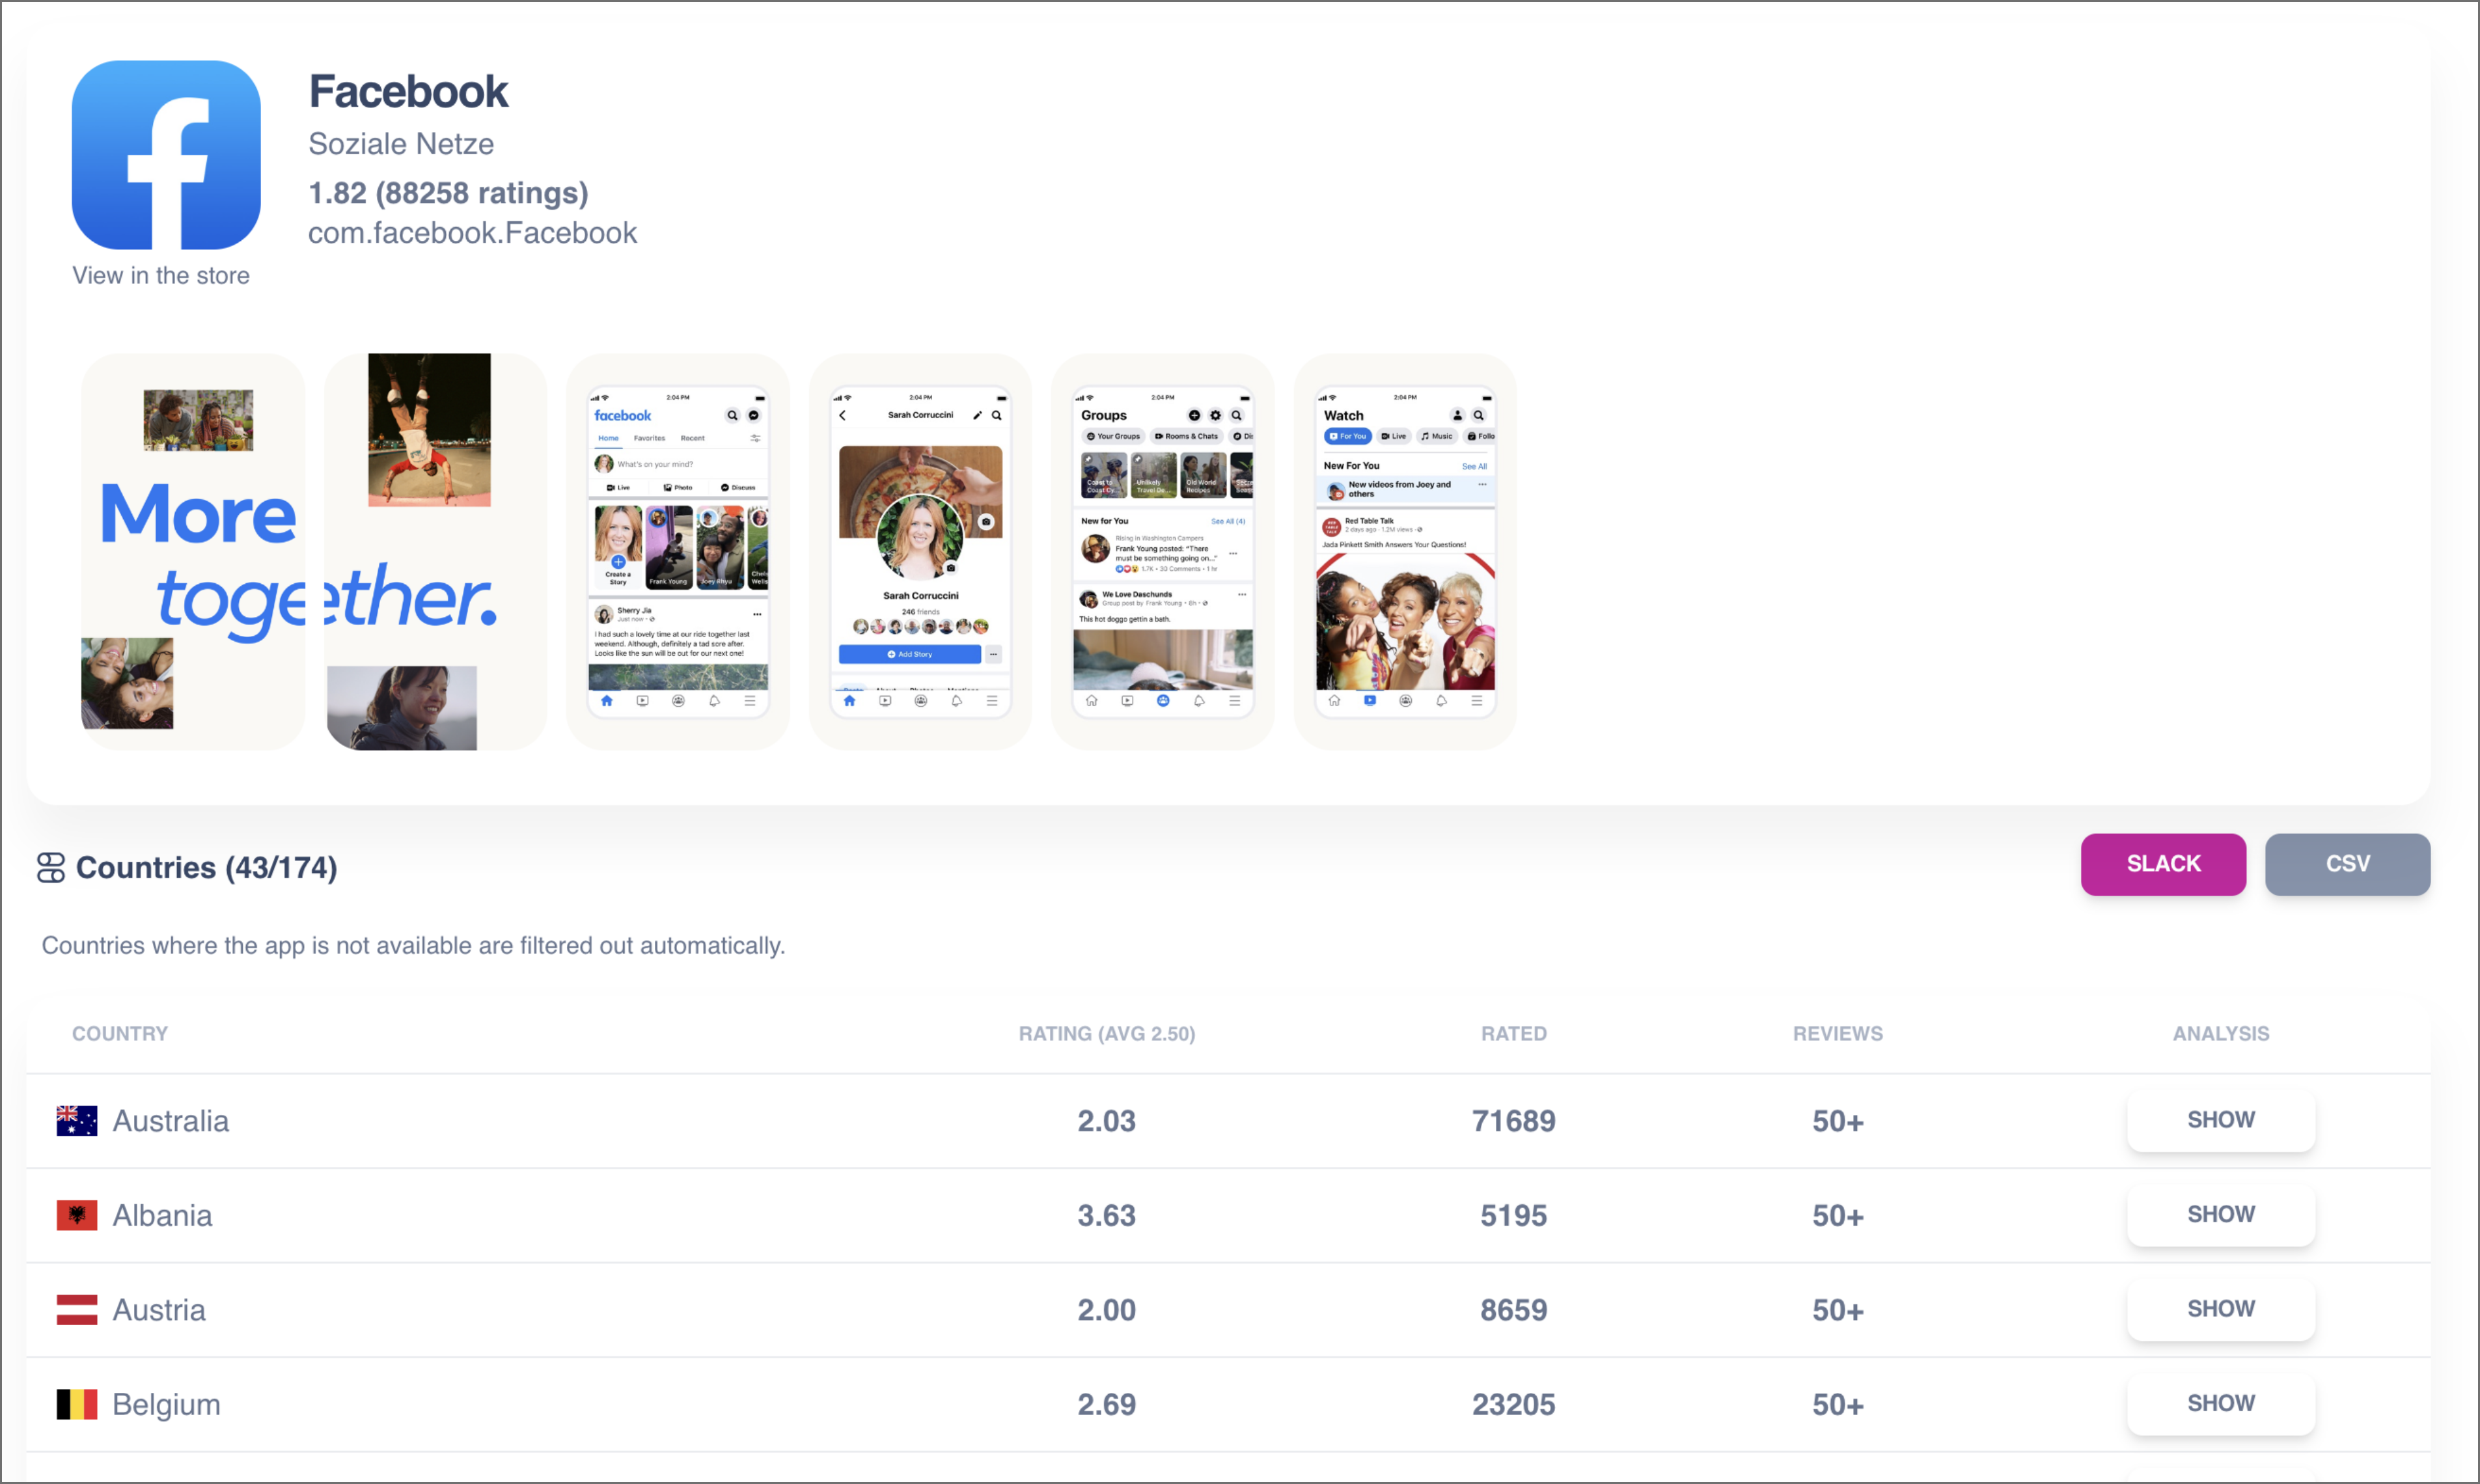2480x1484 pixels.
Task: Open the Groups screenshot thumbnail
Action: [x=1163, y=551]
